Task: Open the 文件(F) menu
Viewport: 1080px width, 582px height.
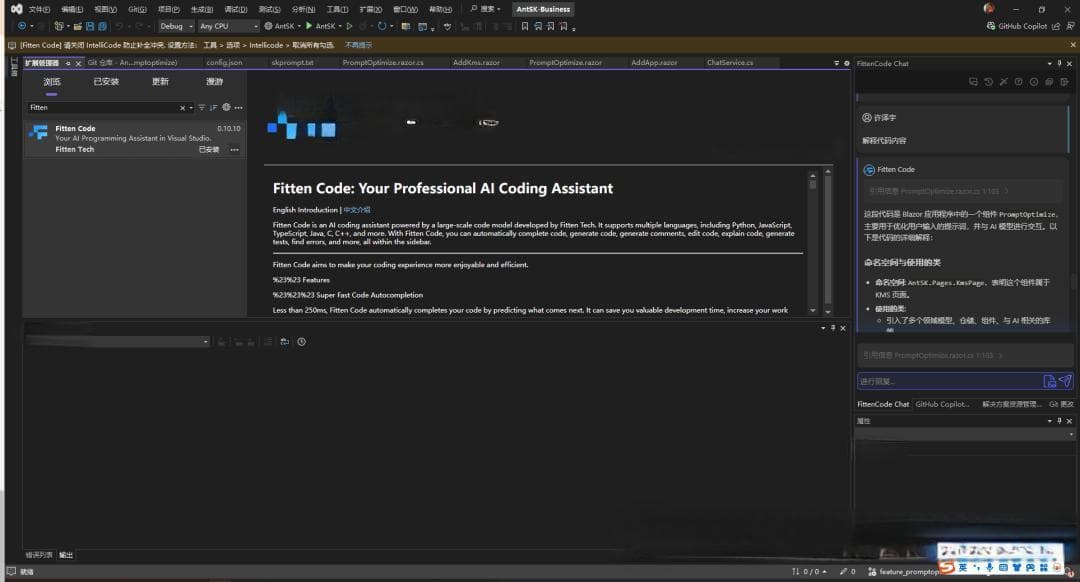Action: [39, 9]
